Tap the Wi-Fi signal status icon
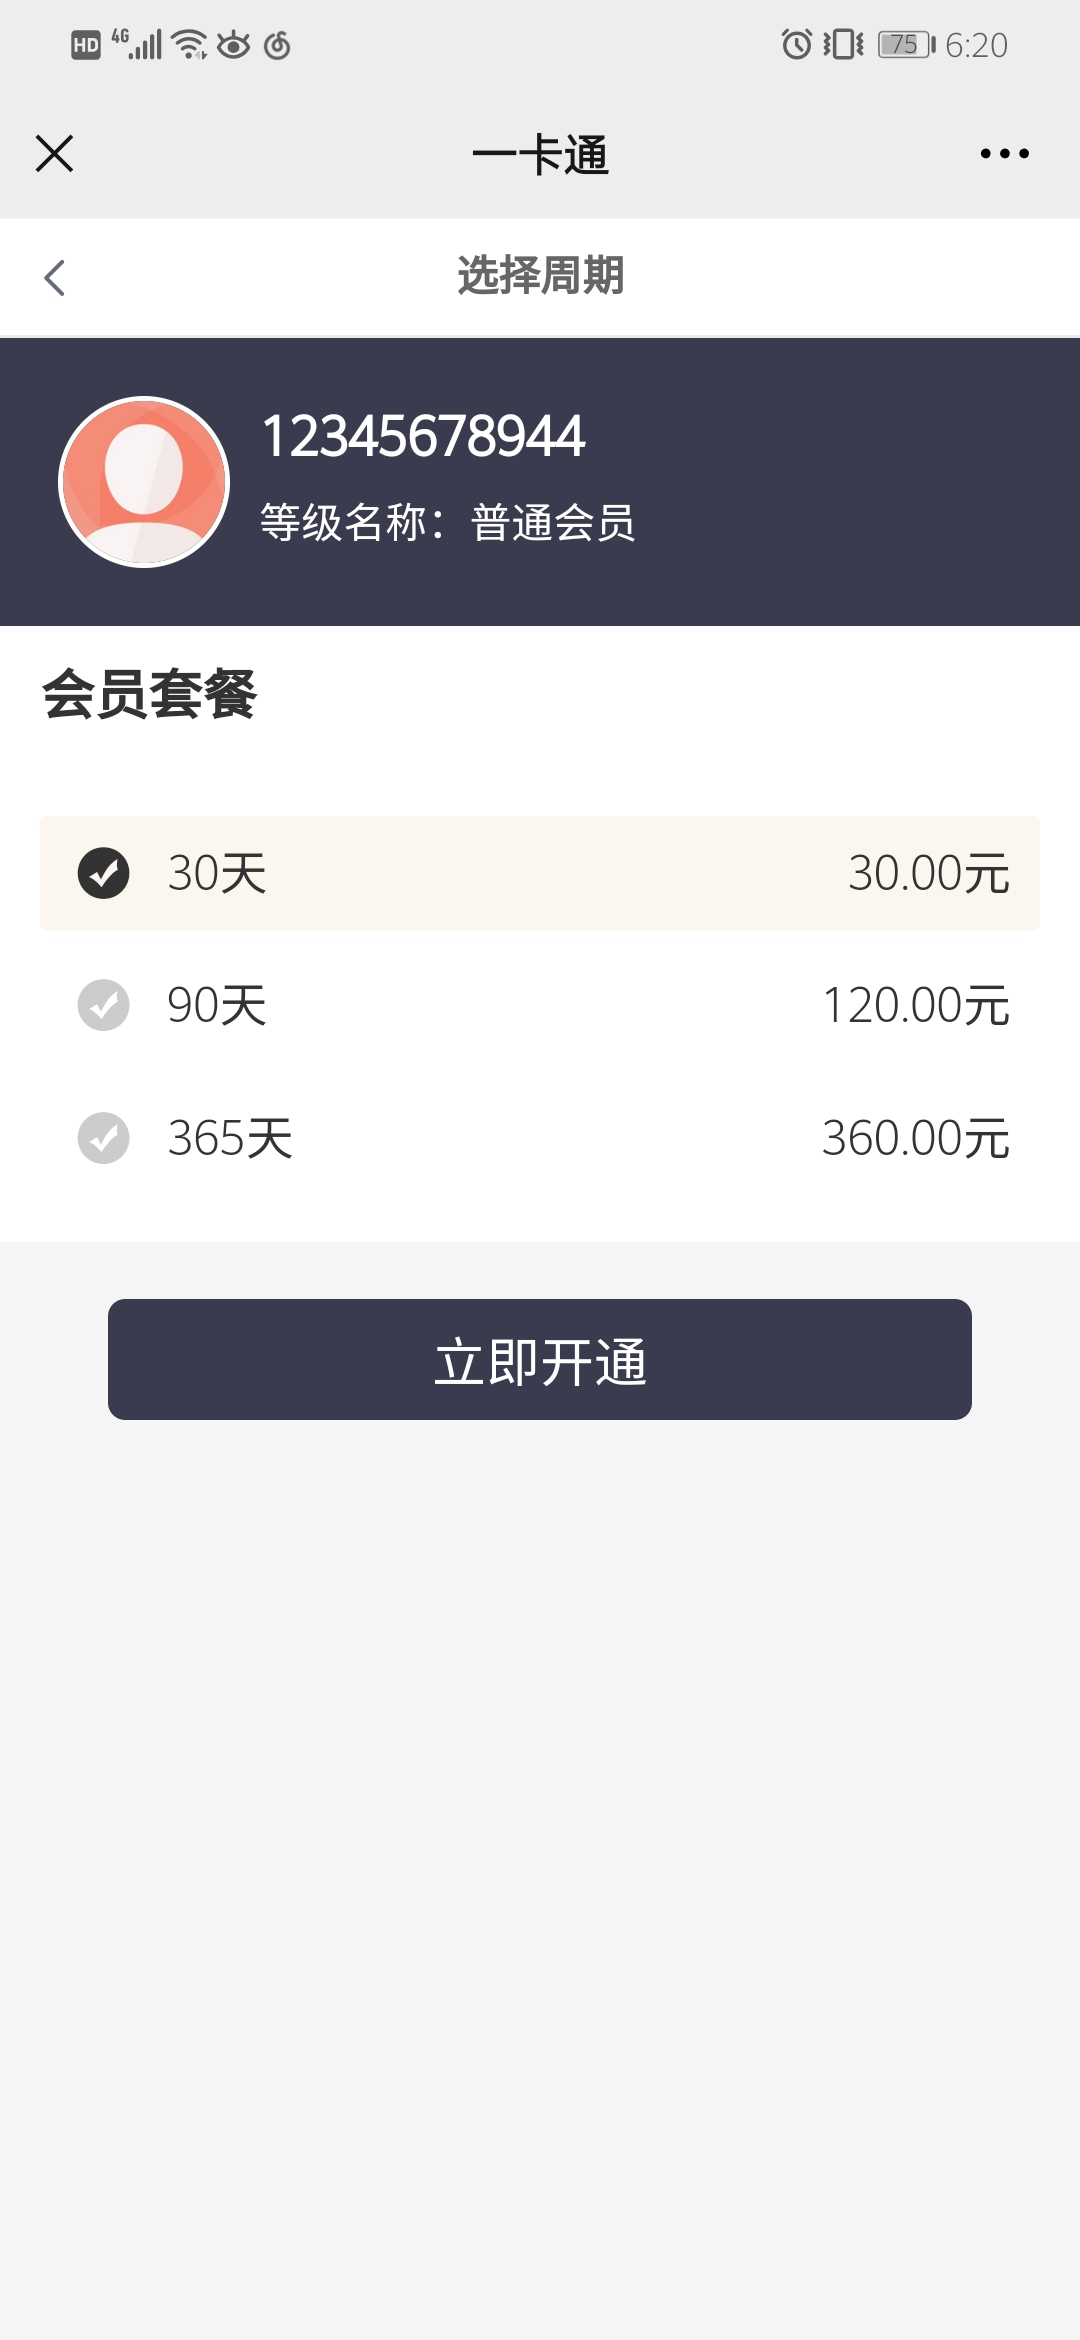 click(x=189, y=45)
